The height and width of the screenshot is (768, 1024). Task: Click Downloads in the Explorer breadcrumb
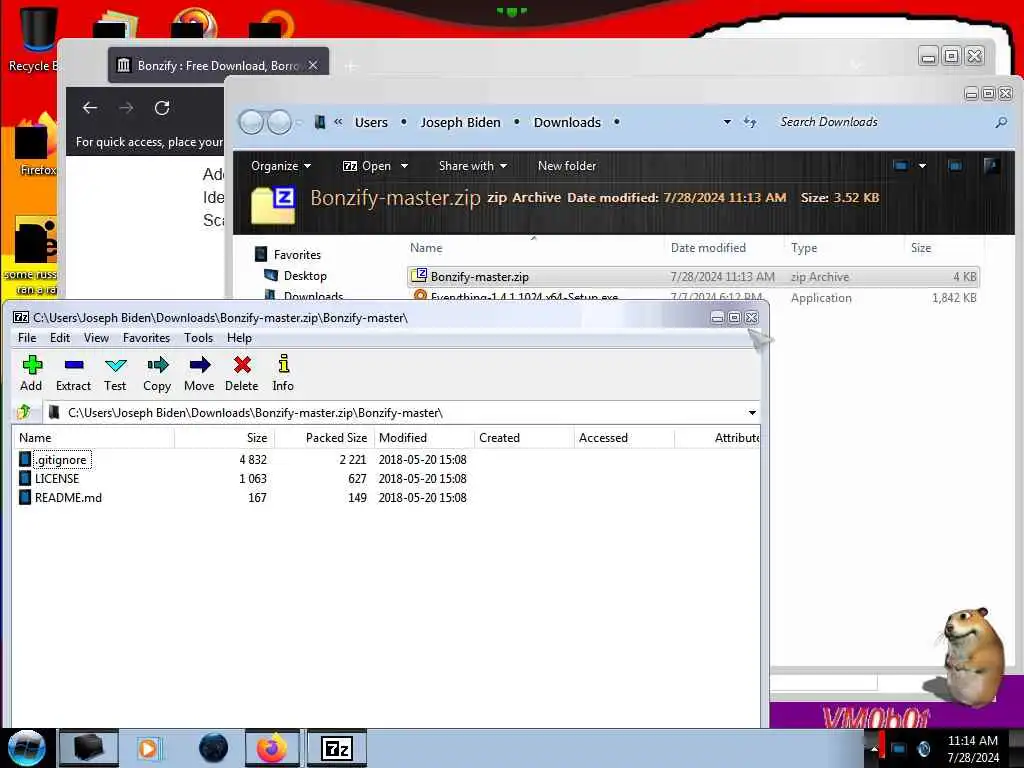pyautogui.click(x=567, y=122)
